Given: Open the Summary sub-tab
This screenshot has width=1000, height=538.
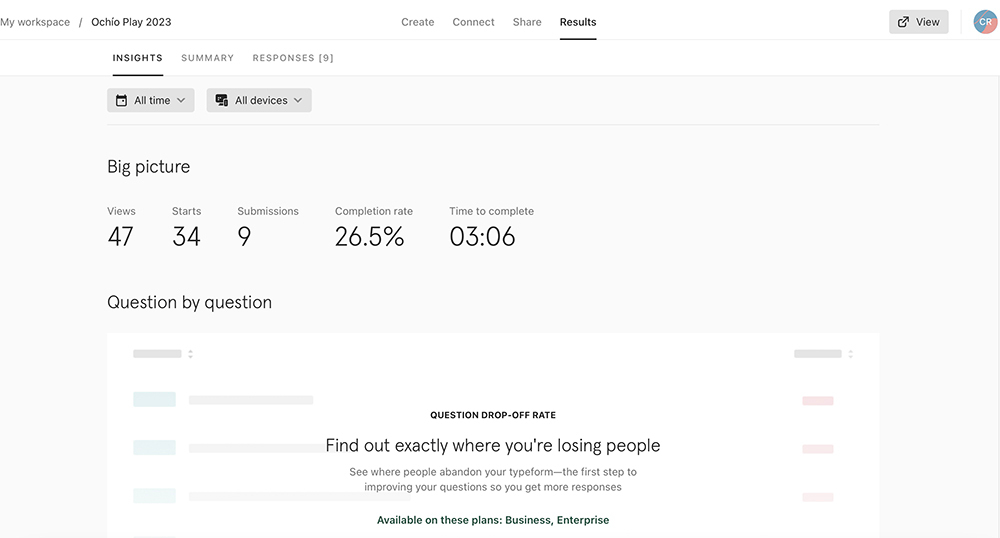Looking at the screenshot, I should [x=207, y=58].
